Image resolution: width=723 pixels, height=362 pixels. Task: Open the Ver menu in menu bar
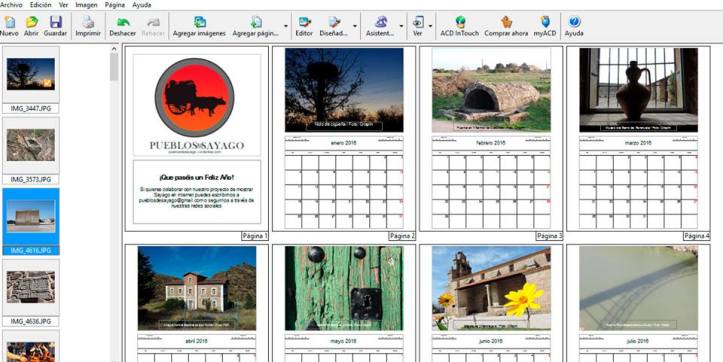point(64,5)
